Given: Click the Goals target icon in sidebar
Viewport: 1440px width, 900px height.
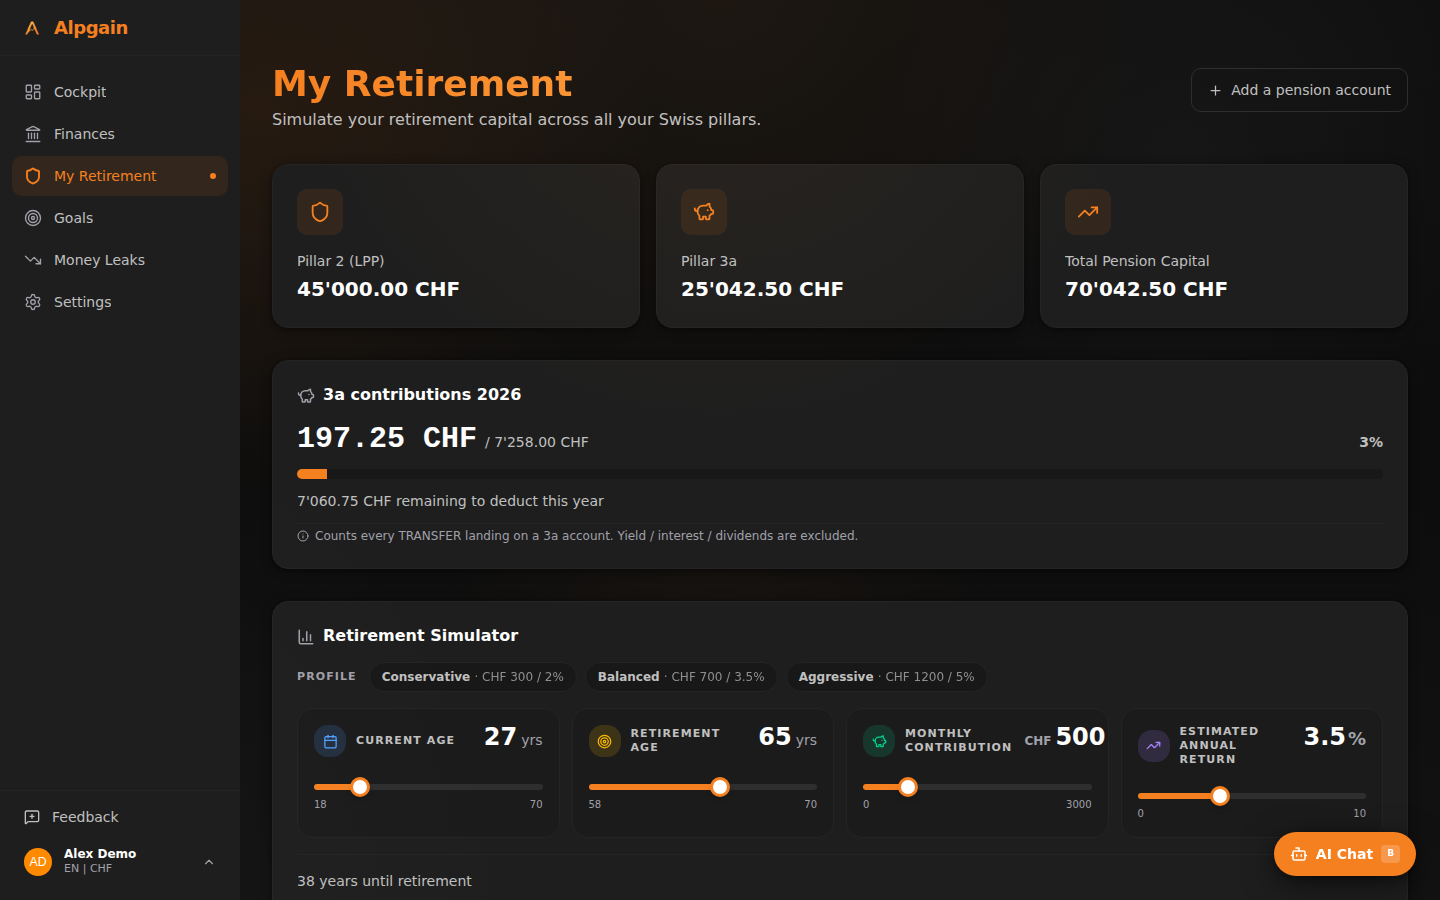Looking at the screenshot, I should [33, 218].
